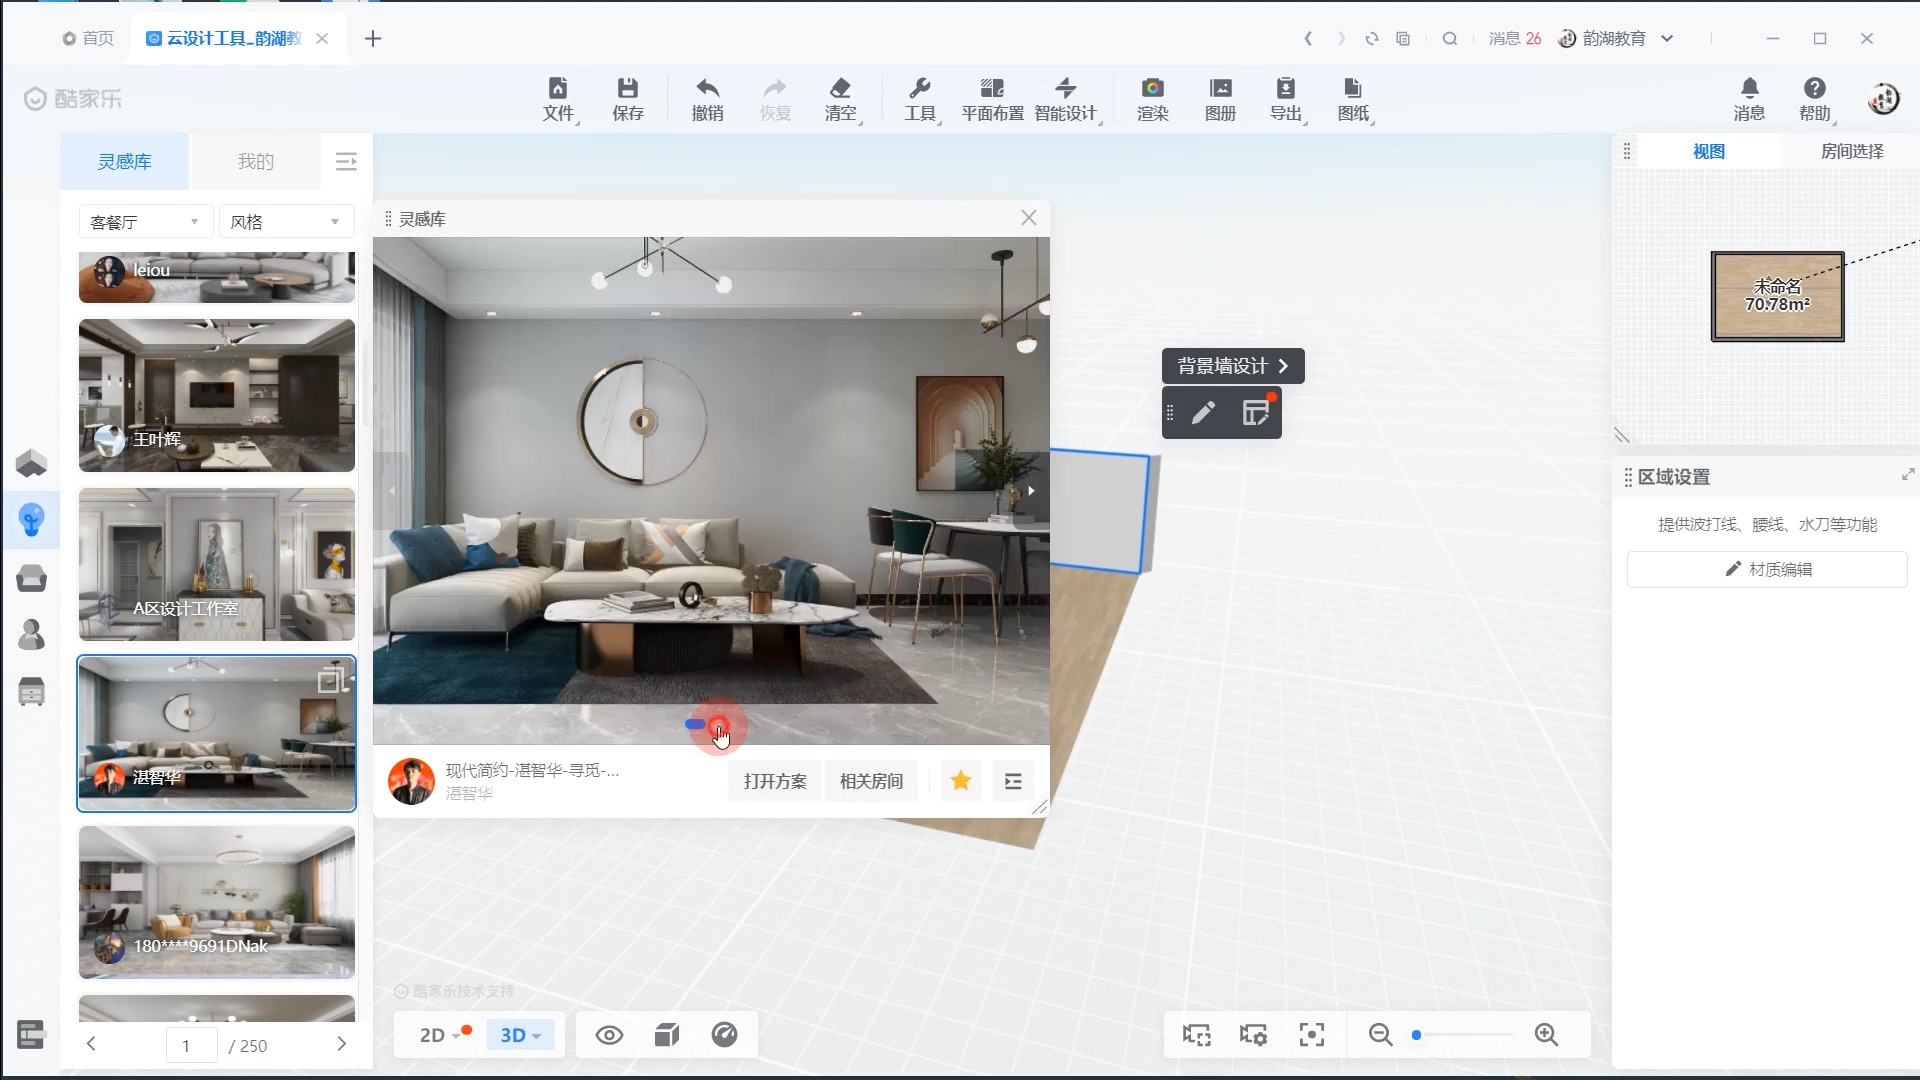
Task: Open a new tab with plus button
Action: click(x=373, y=38)
